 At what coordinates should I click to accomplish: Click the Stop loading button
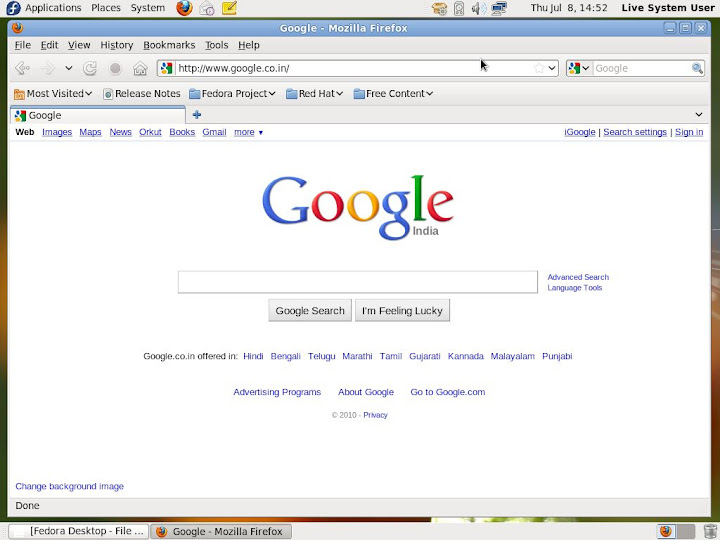coord(115,68)
